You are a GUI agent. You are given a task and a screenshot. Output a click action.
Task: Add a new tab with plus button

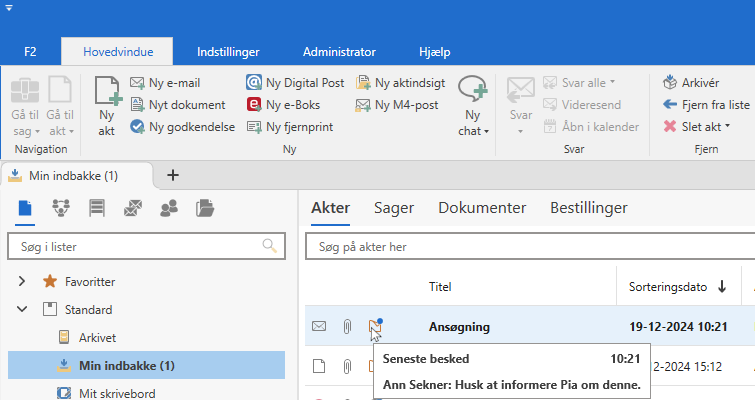coord(172,175)
